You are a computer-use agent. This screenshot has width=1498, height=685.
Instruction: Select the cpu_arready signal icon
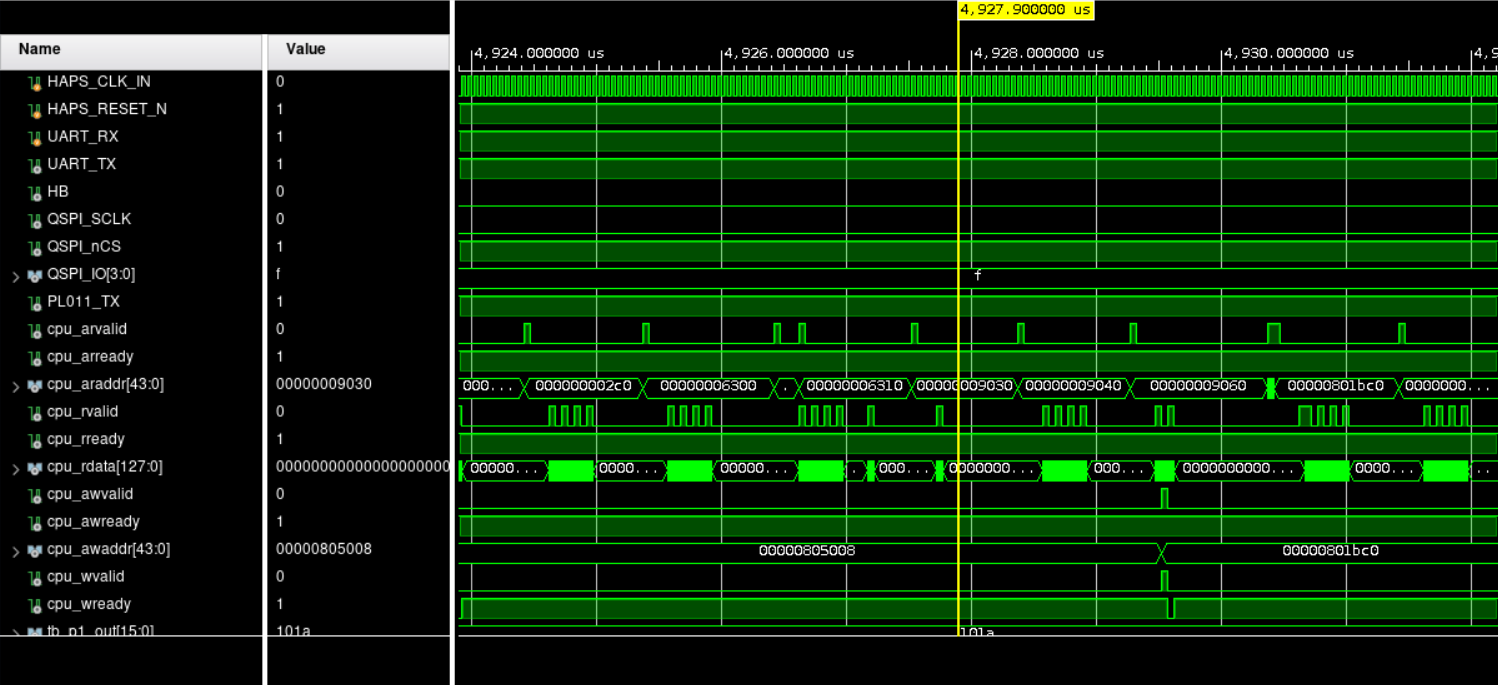point(34,357)
